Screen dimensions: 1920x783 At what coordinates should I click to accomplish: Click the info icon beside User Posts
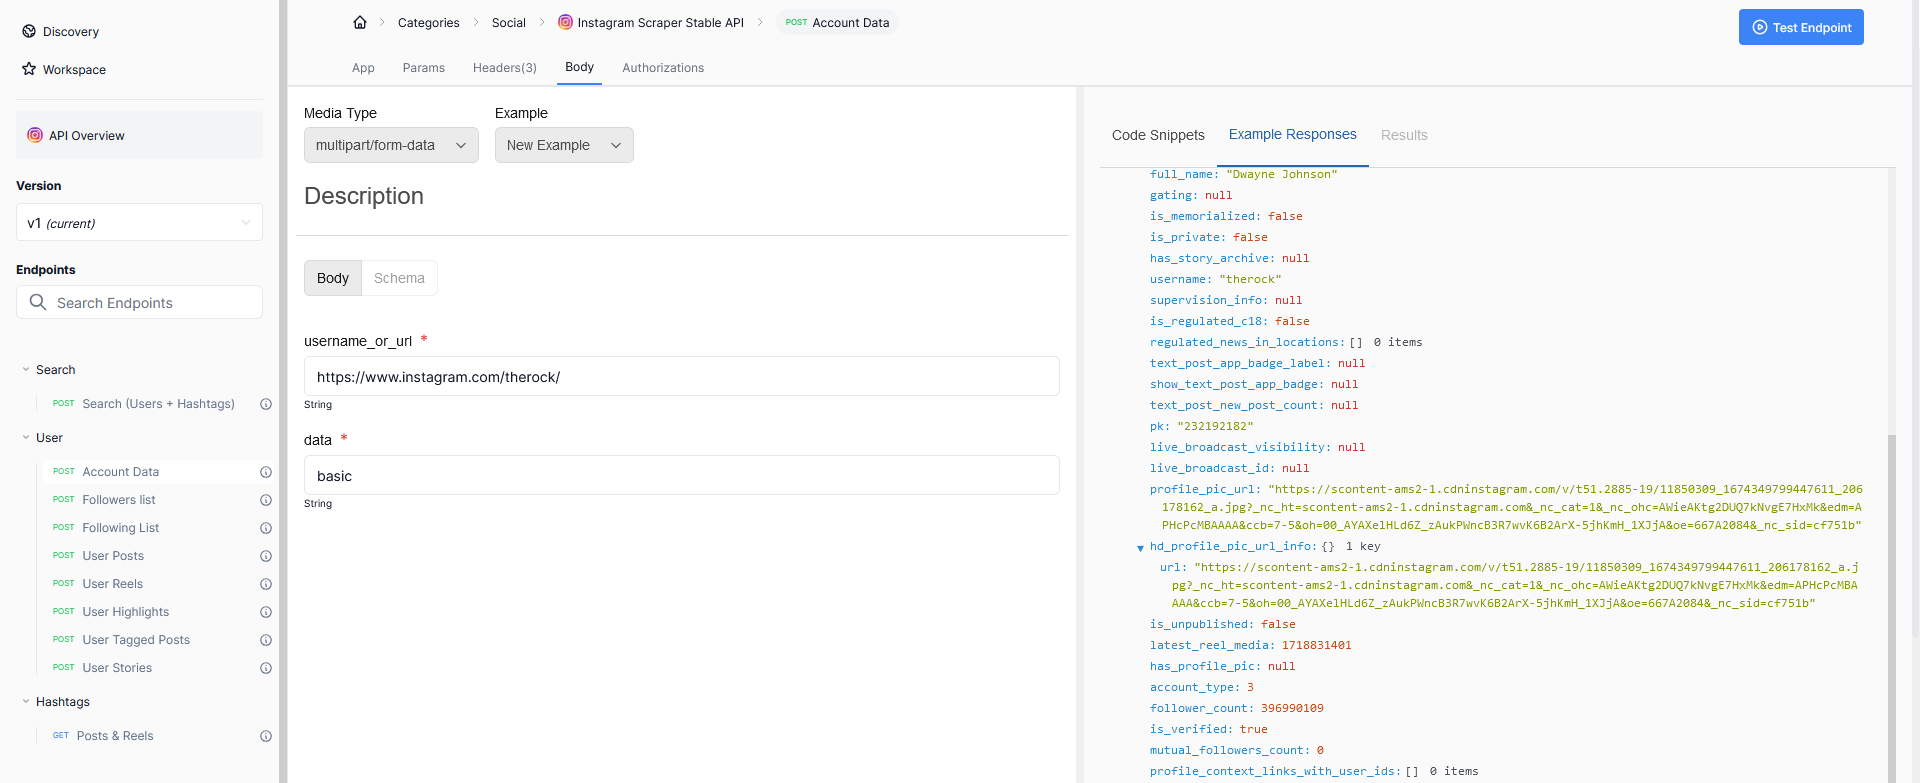(x=266, y=556)
